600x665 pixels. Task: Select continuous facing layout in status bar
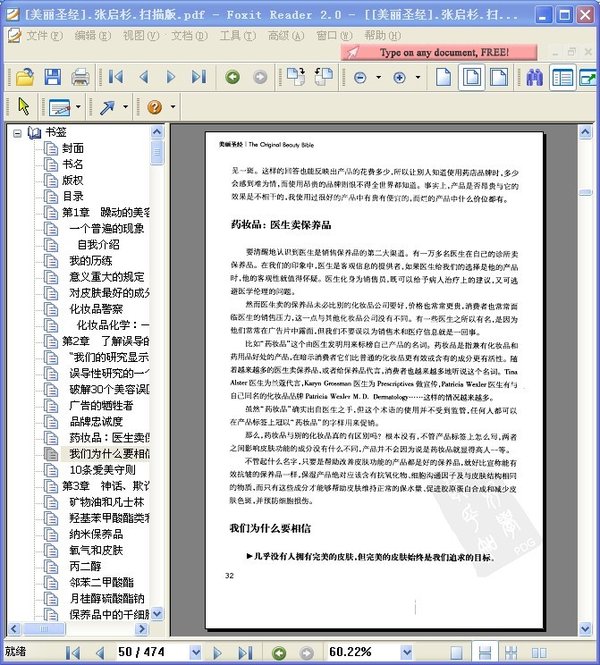point(511,653)
